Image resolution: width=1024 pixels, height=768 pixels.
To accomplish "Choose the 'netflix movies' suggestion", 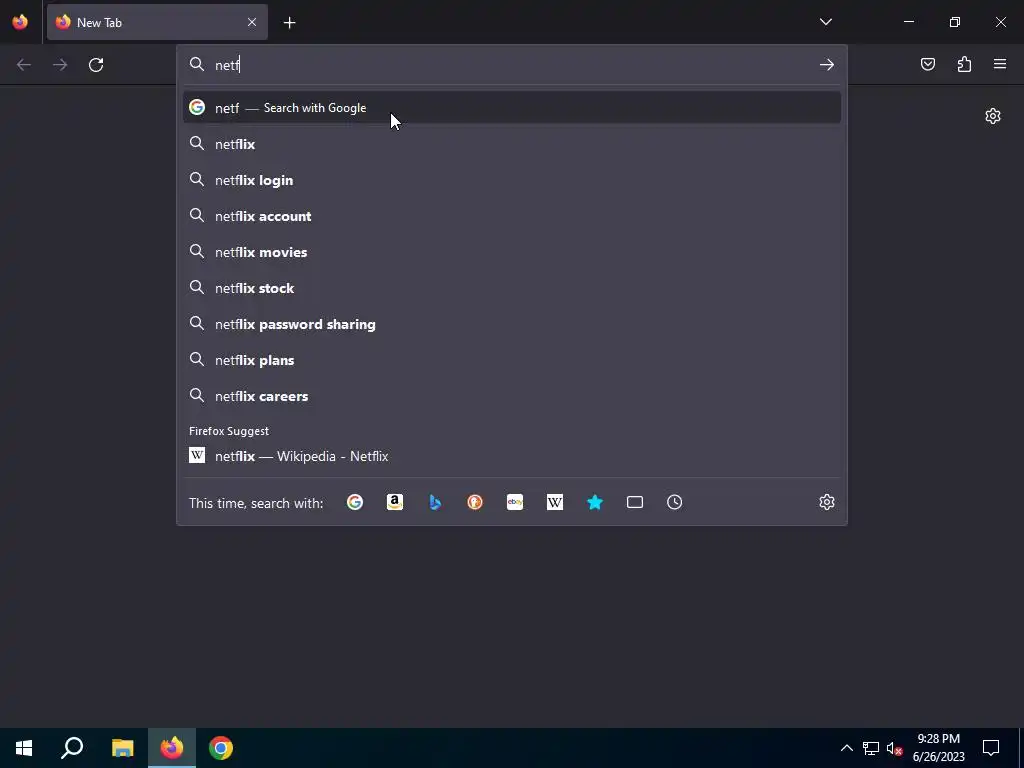I will tap(511, 251).
